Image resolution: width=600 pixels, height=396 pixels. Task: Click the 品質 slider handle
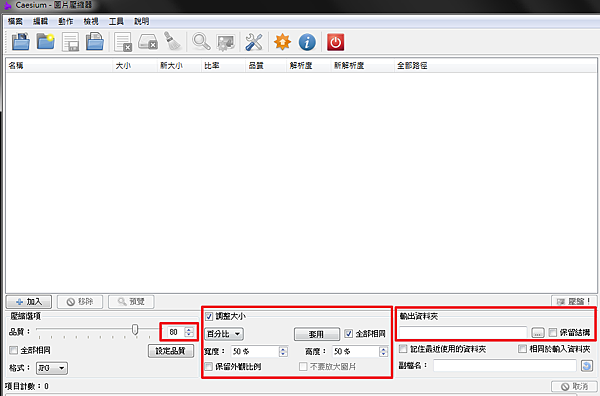pos(135,329)
